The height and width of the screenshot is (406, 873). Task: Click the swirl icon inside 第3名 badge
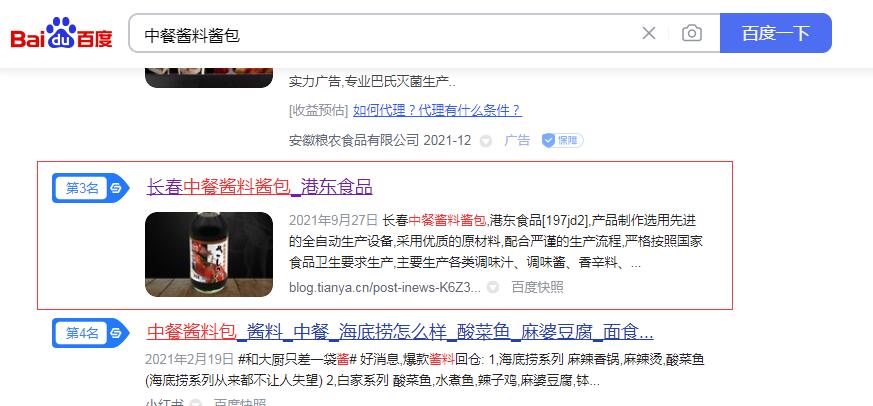[x=116, y=188]
